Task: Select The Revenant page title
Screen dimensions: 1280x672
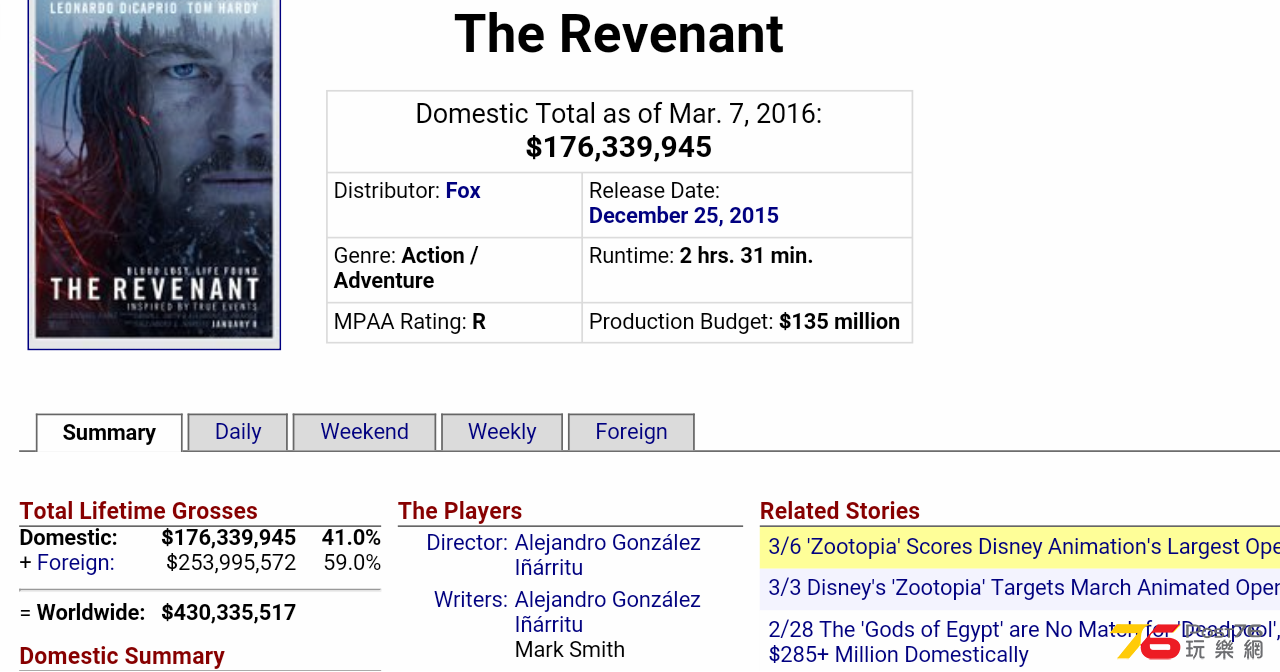Action: [x=619, y=34]
